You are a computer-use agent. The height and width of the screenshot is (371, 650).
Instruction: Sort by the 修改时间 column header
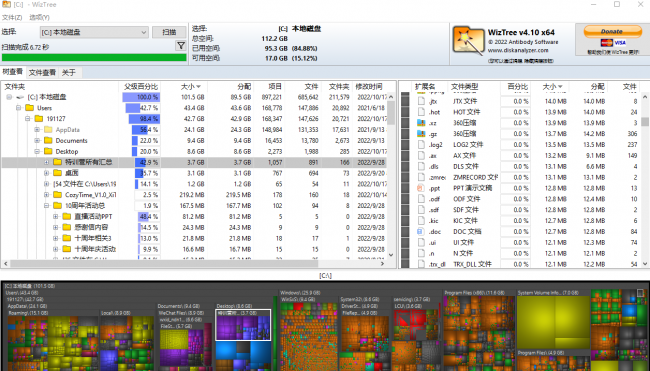coord(369,87)
